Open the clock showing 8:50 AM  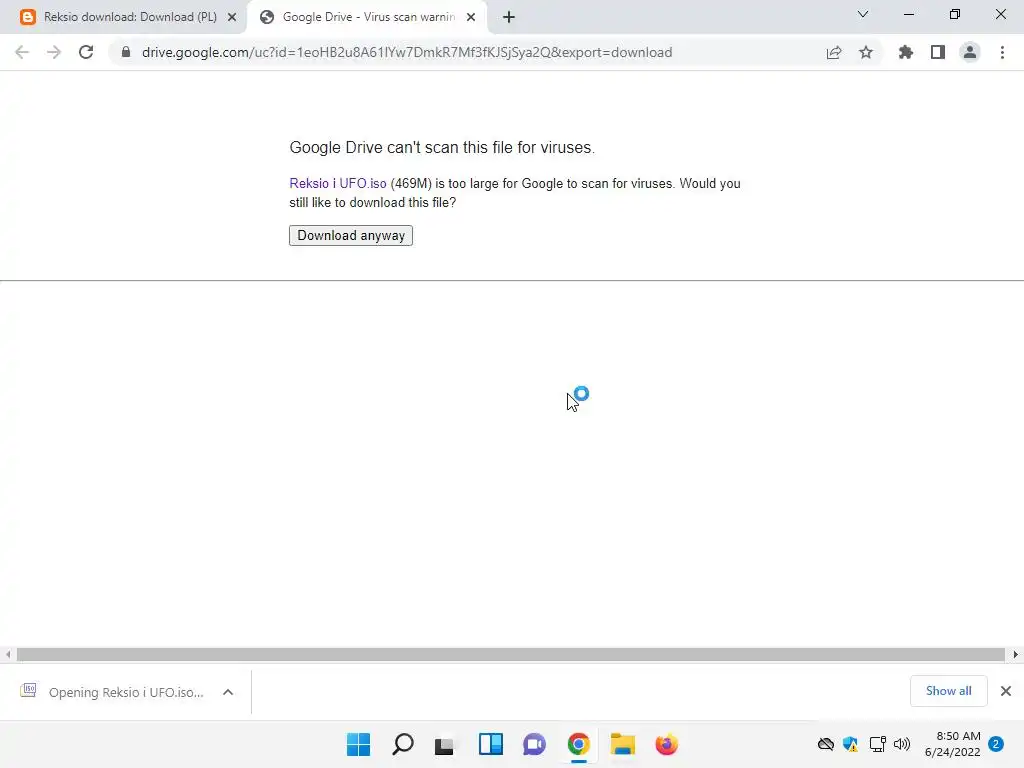pyautogui.click(x=953, y=744)
